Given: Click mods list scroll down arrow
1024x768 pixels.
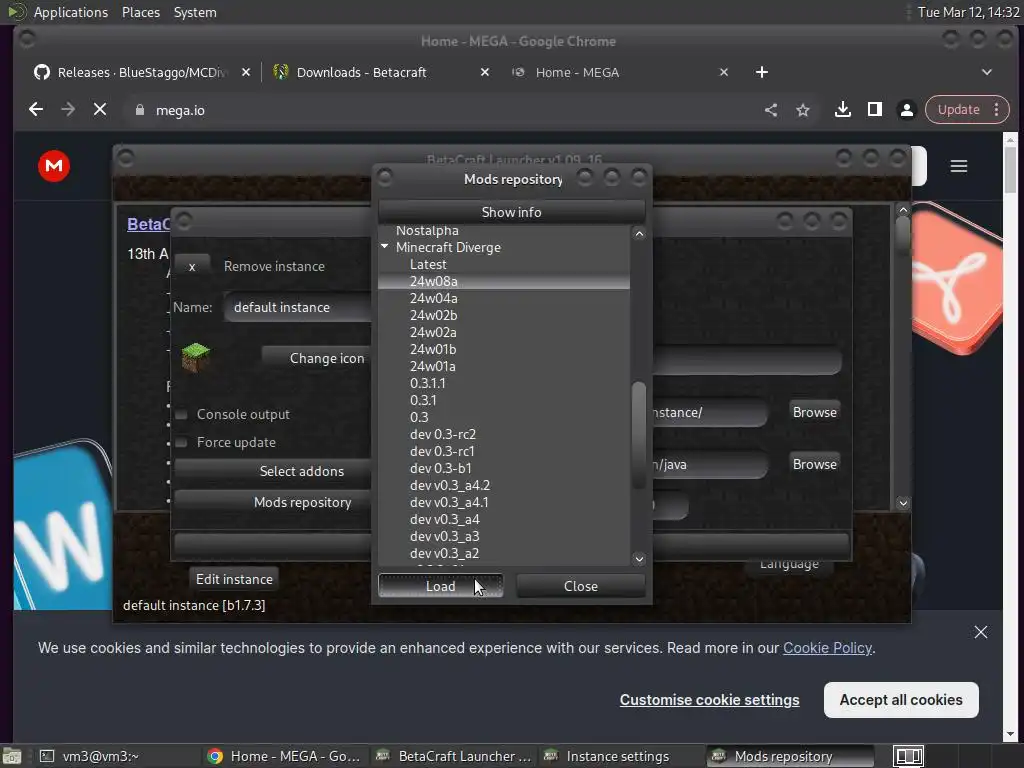Looking at the screenshot, I should coord(639,559).
